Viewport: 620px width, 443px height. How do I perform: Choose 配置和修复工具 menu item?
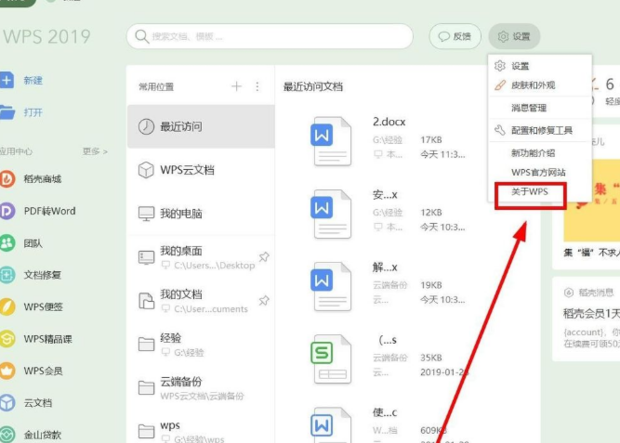540,130
